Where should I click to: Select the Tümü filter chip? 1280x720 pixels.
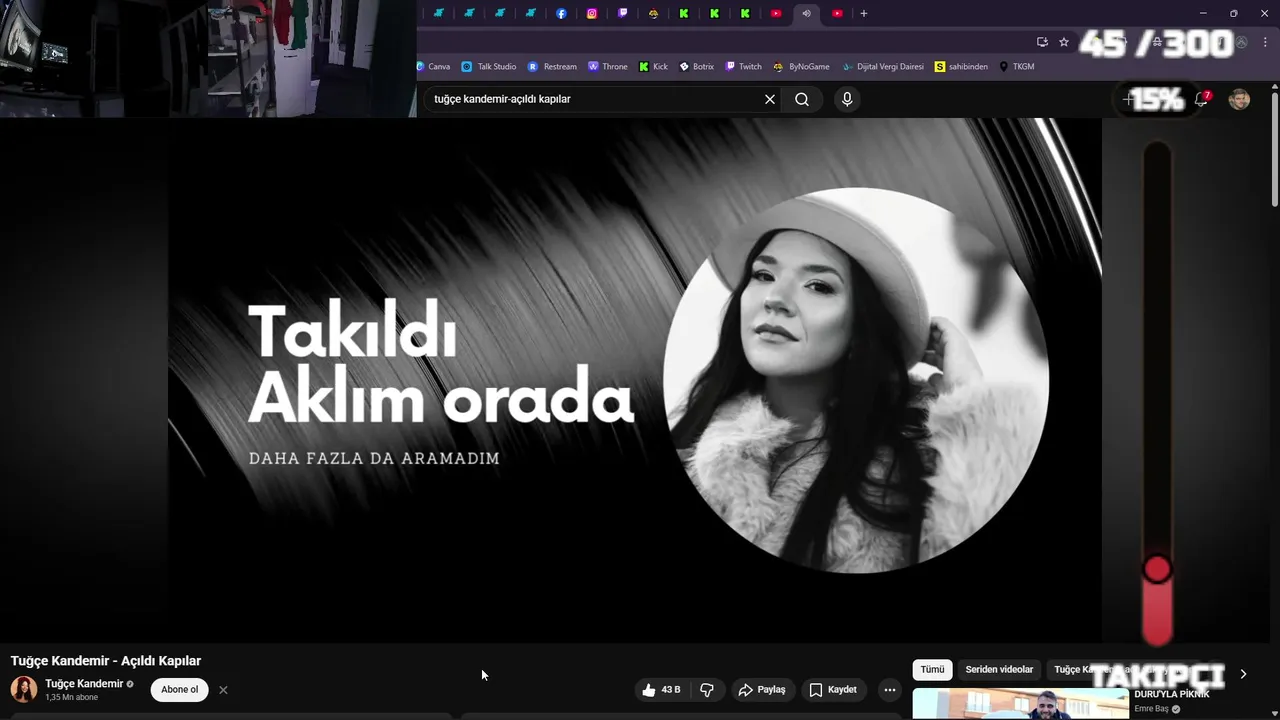tap(932, 670)
